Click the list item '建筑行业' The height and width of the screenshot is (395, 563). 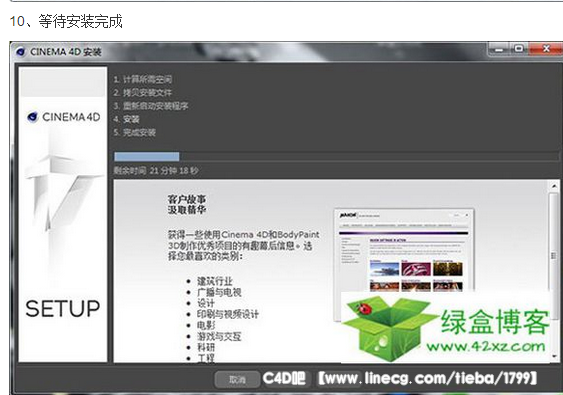point(215,281)
